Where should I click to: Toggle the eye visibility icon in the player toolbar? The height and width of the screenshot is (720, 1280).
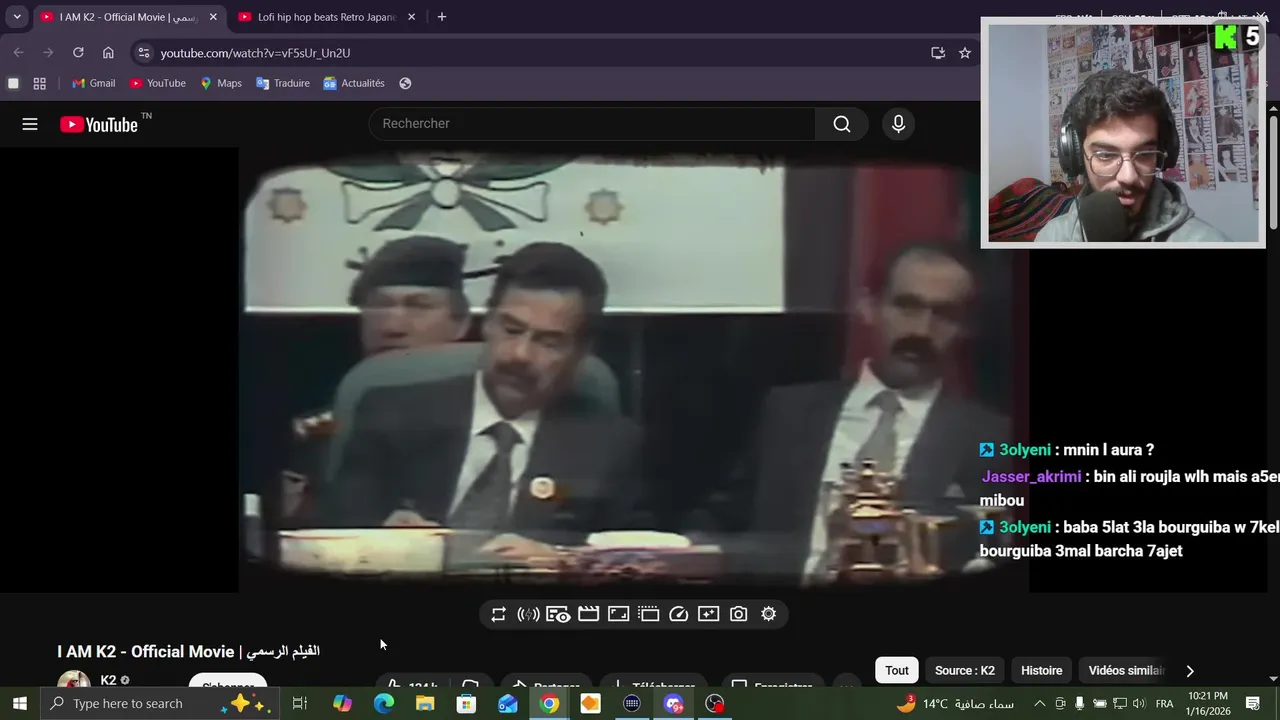tap(558, 614)
